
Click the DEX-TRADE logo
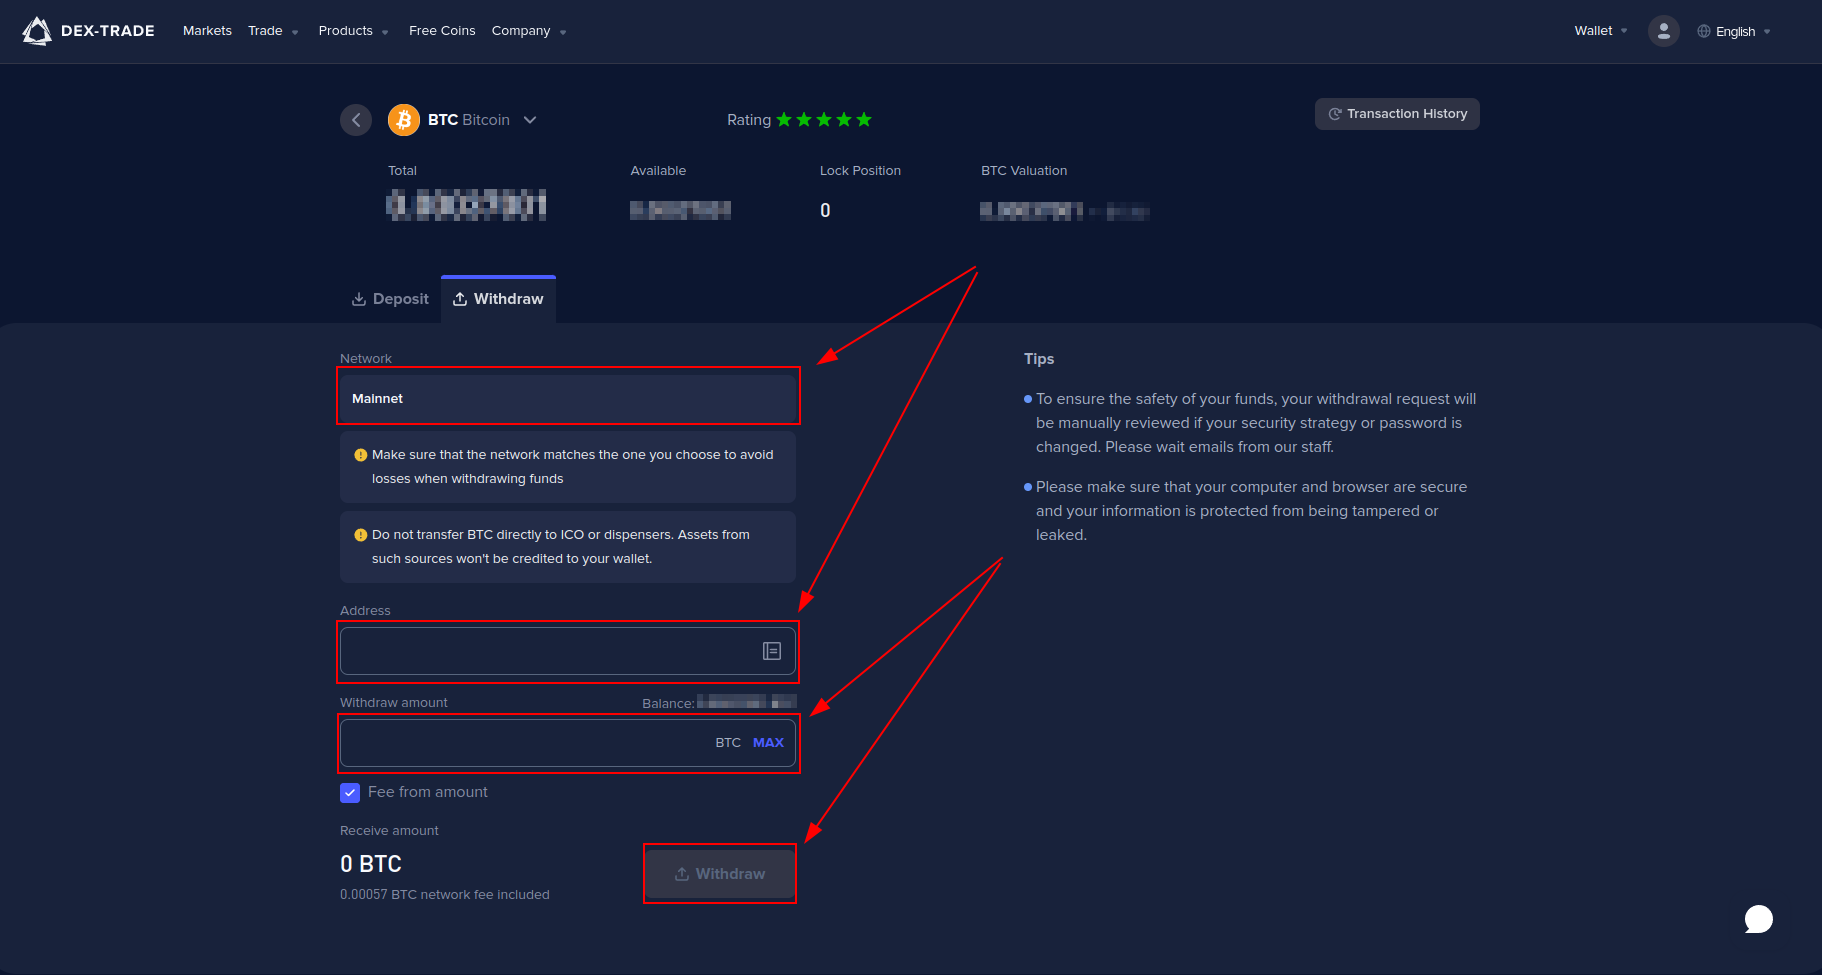point(88,31)
